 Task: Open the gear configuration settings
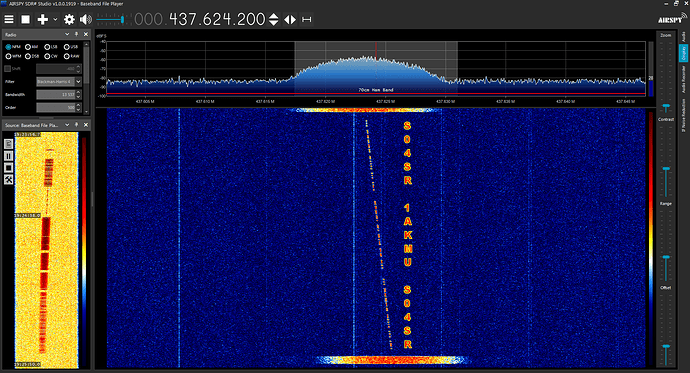tap(69, 19)
